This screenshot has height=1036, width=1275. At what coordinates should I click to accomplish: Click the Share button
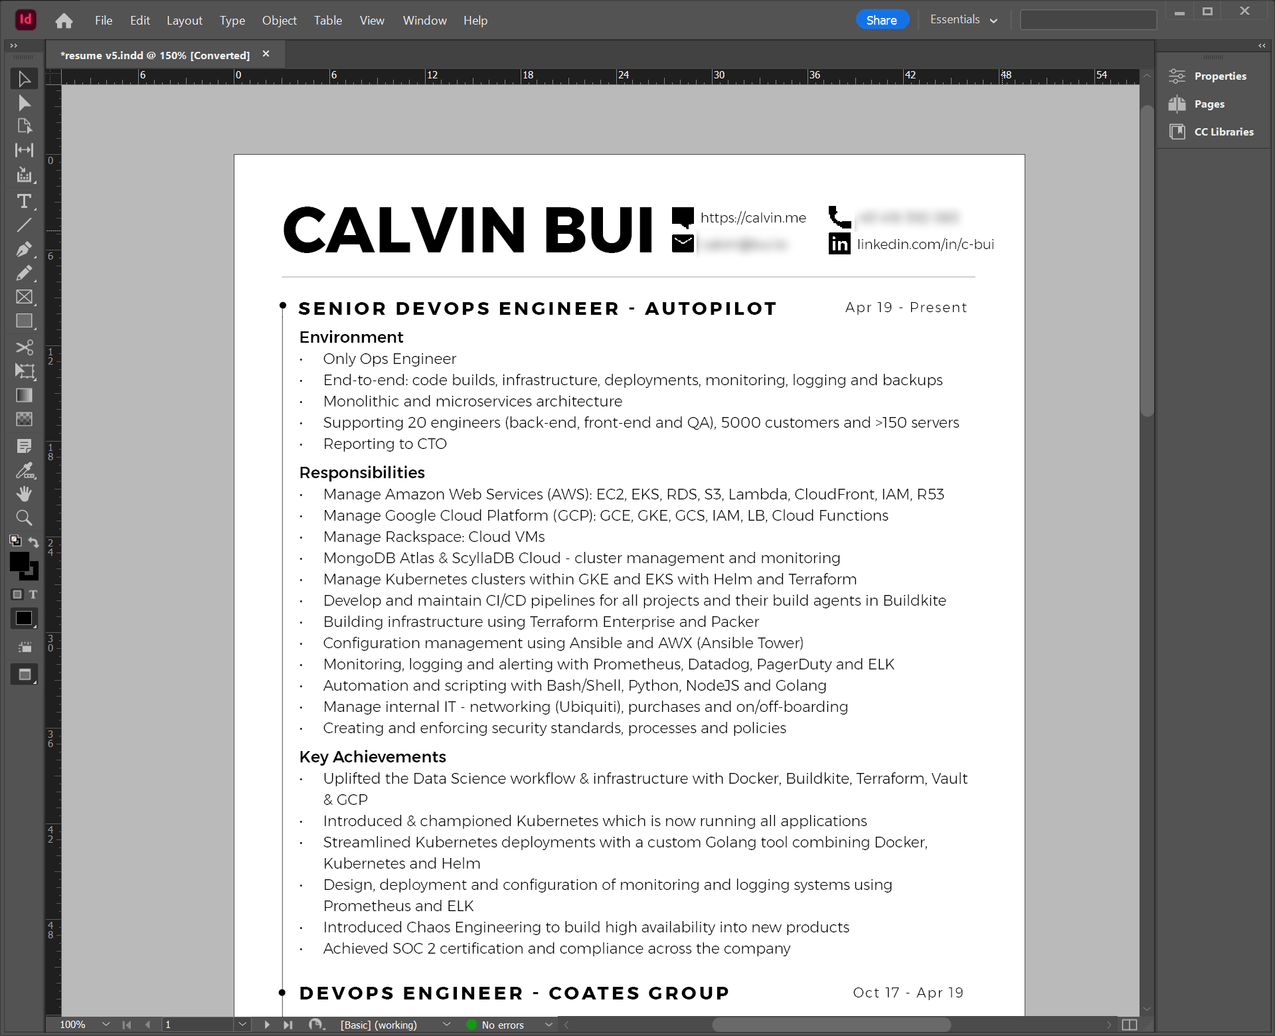click(x=881, y=19)
